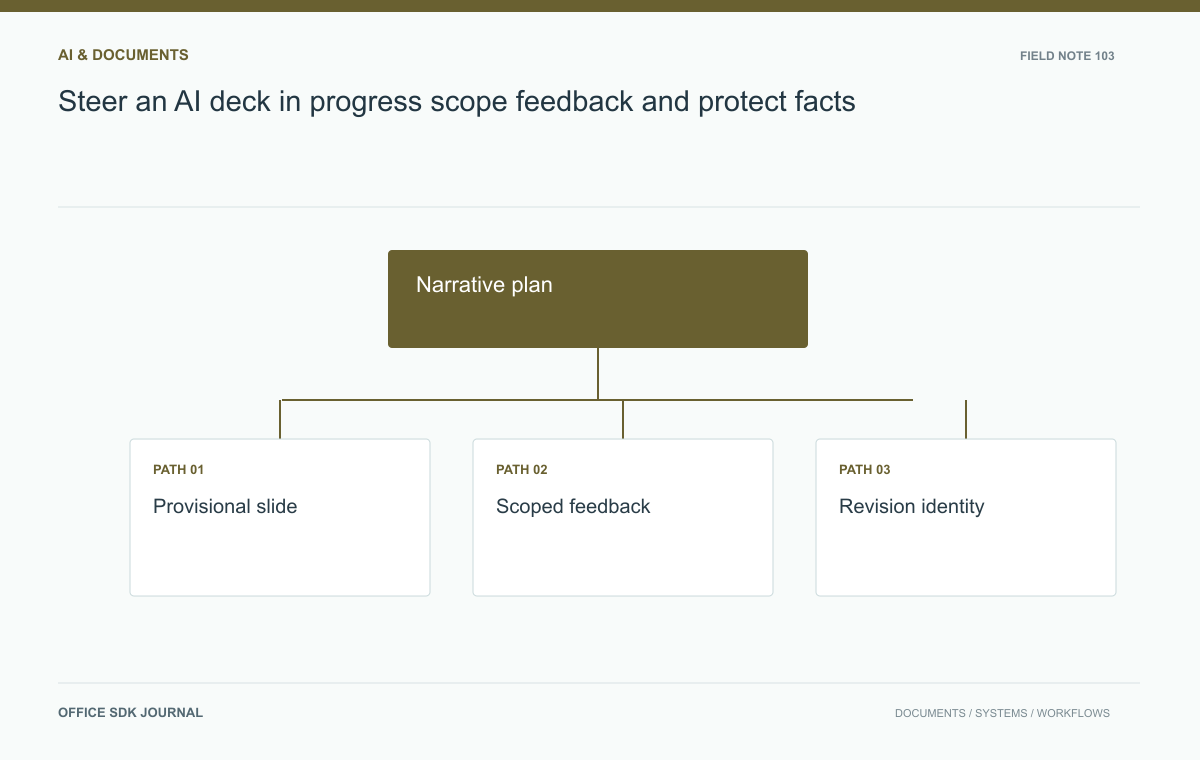Image resolution: width=1200 pixels, height=760 pixels.
Task: Click the FIELD NOTE 103 label
Action: click(1067, 56)
